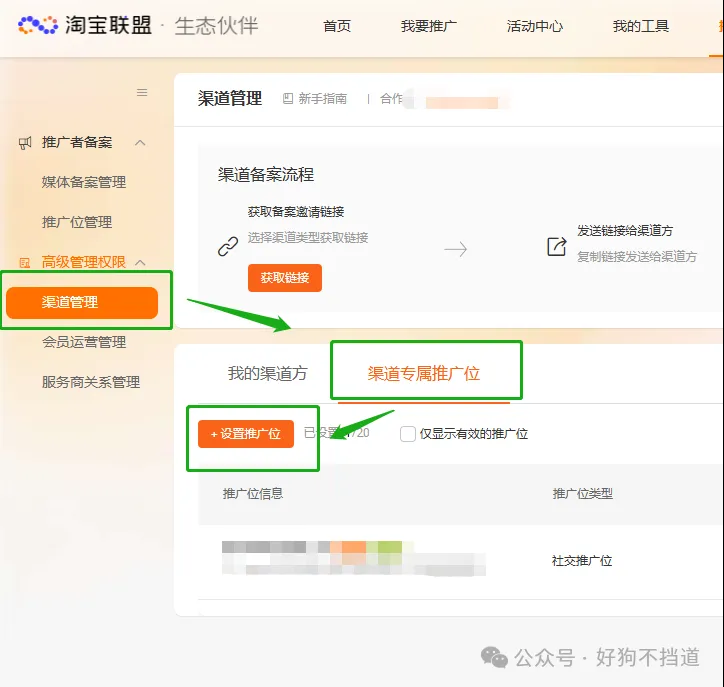The width and height of the screenshot is (724, 687).
Task: Click the book icon next to 新手指南
Action: tap(288, 98)
